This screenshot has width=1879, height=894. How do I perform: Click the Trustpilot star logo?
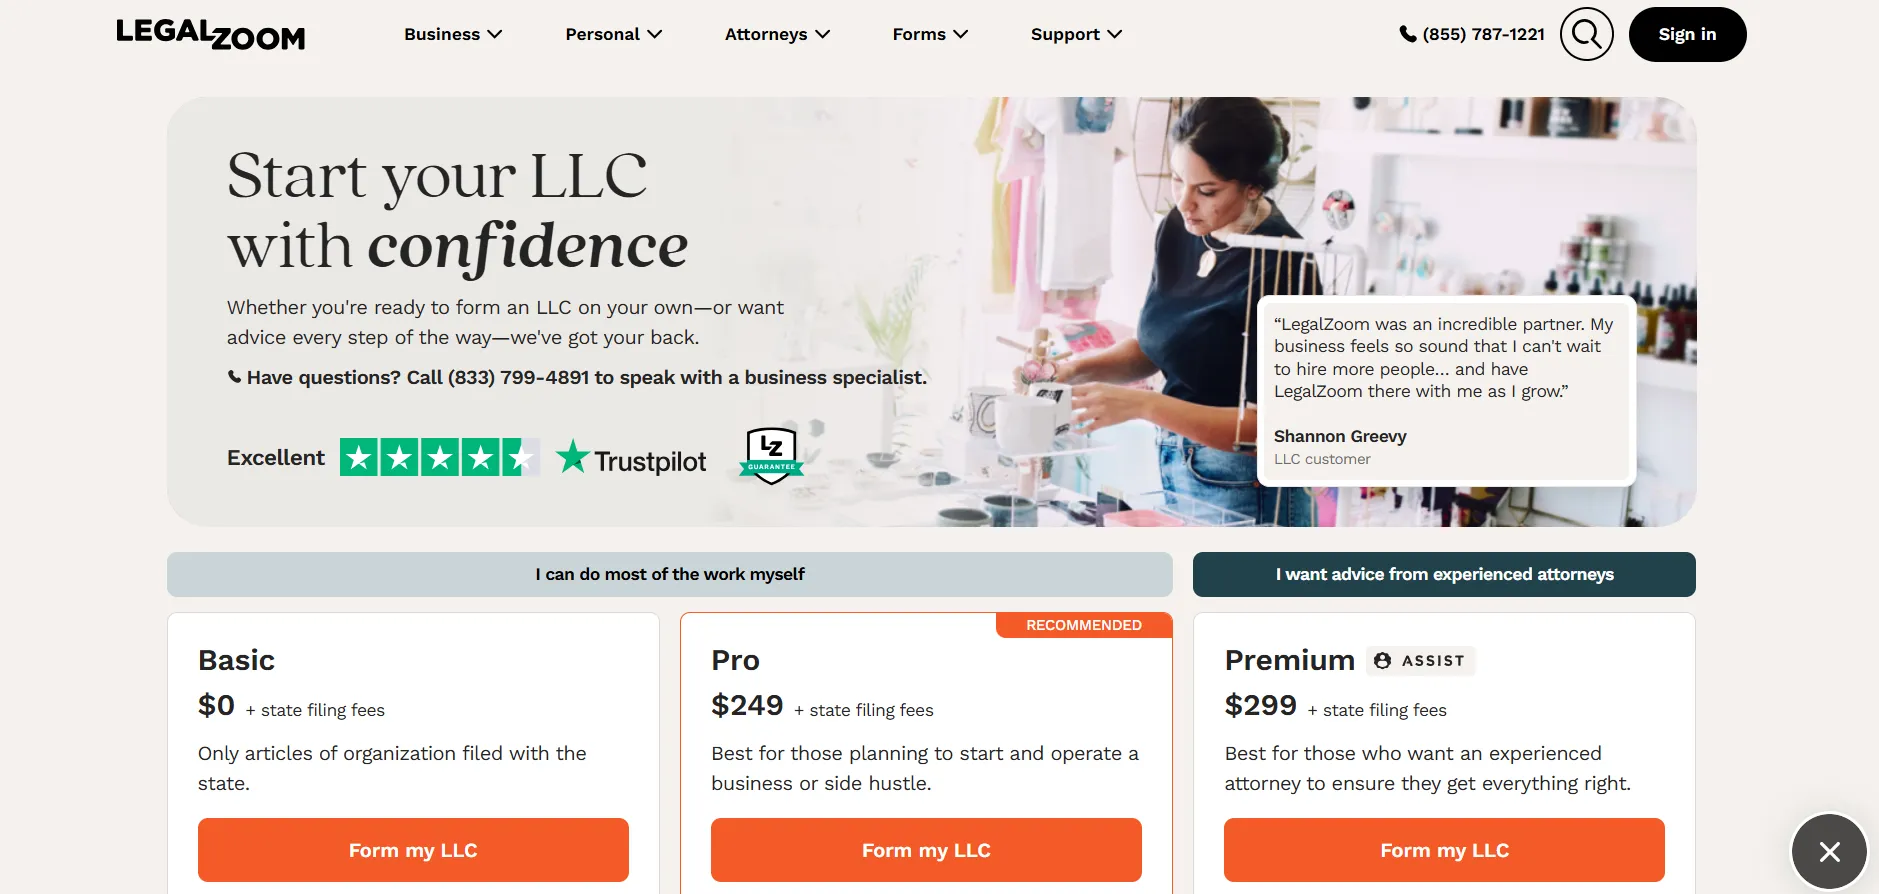[x=573, y=457]
